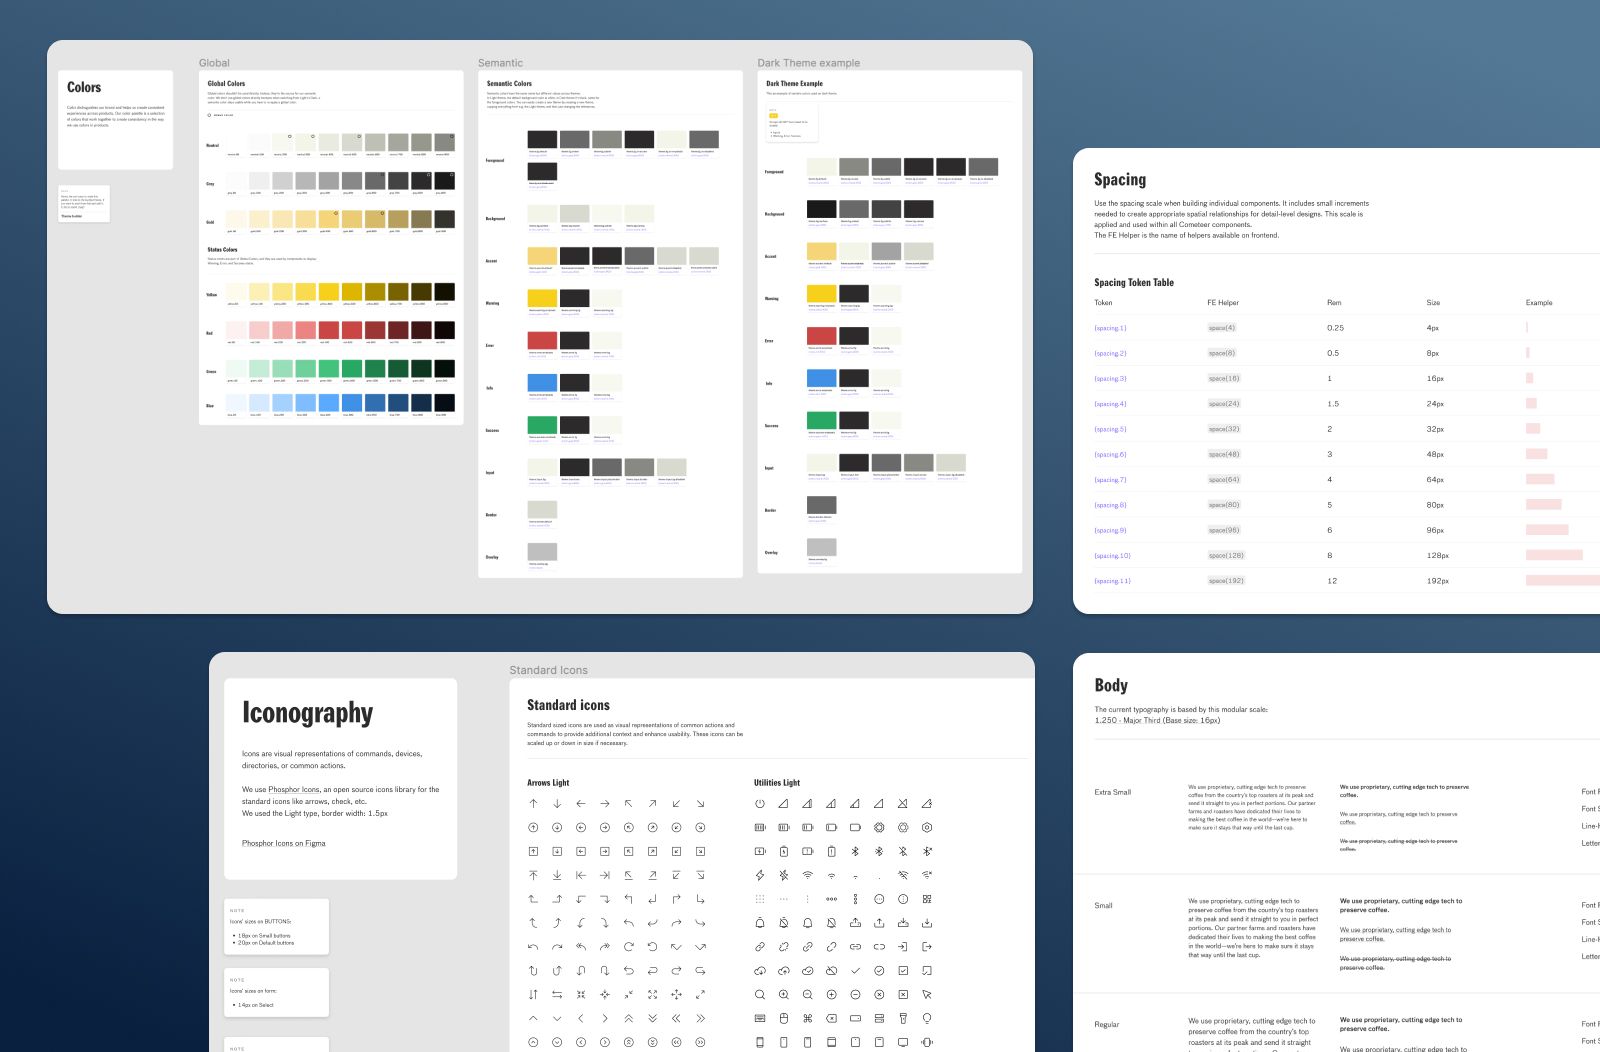Viewport: 1600px width, 1052px height.
Task: Click the '0.25' rem value
Action: (1335, 328)
